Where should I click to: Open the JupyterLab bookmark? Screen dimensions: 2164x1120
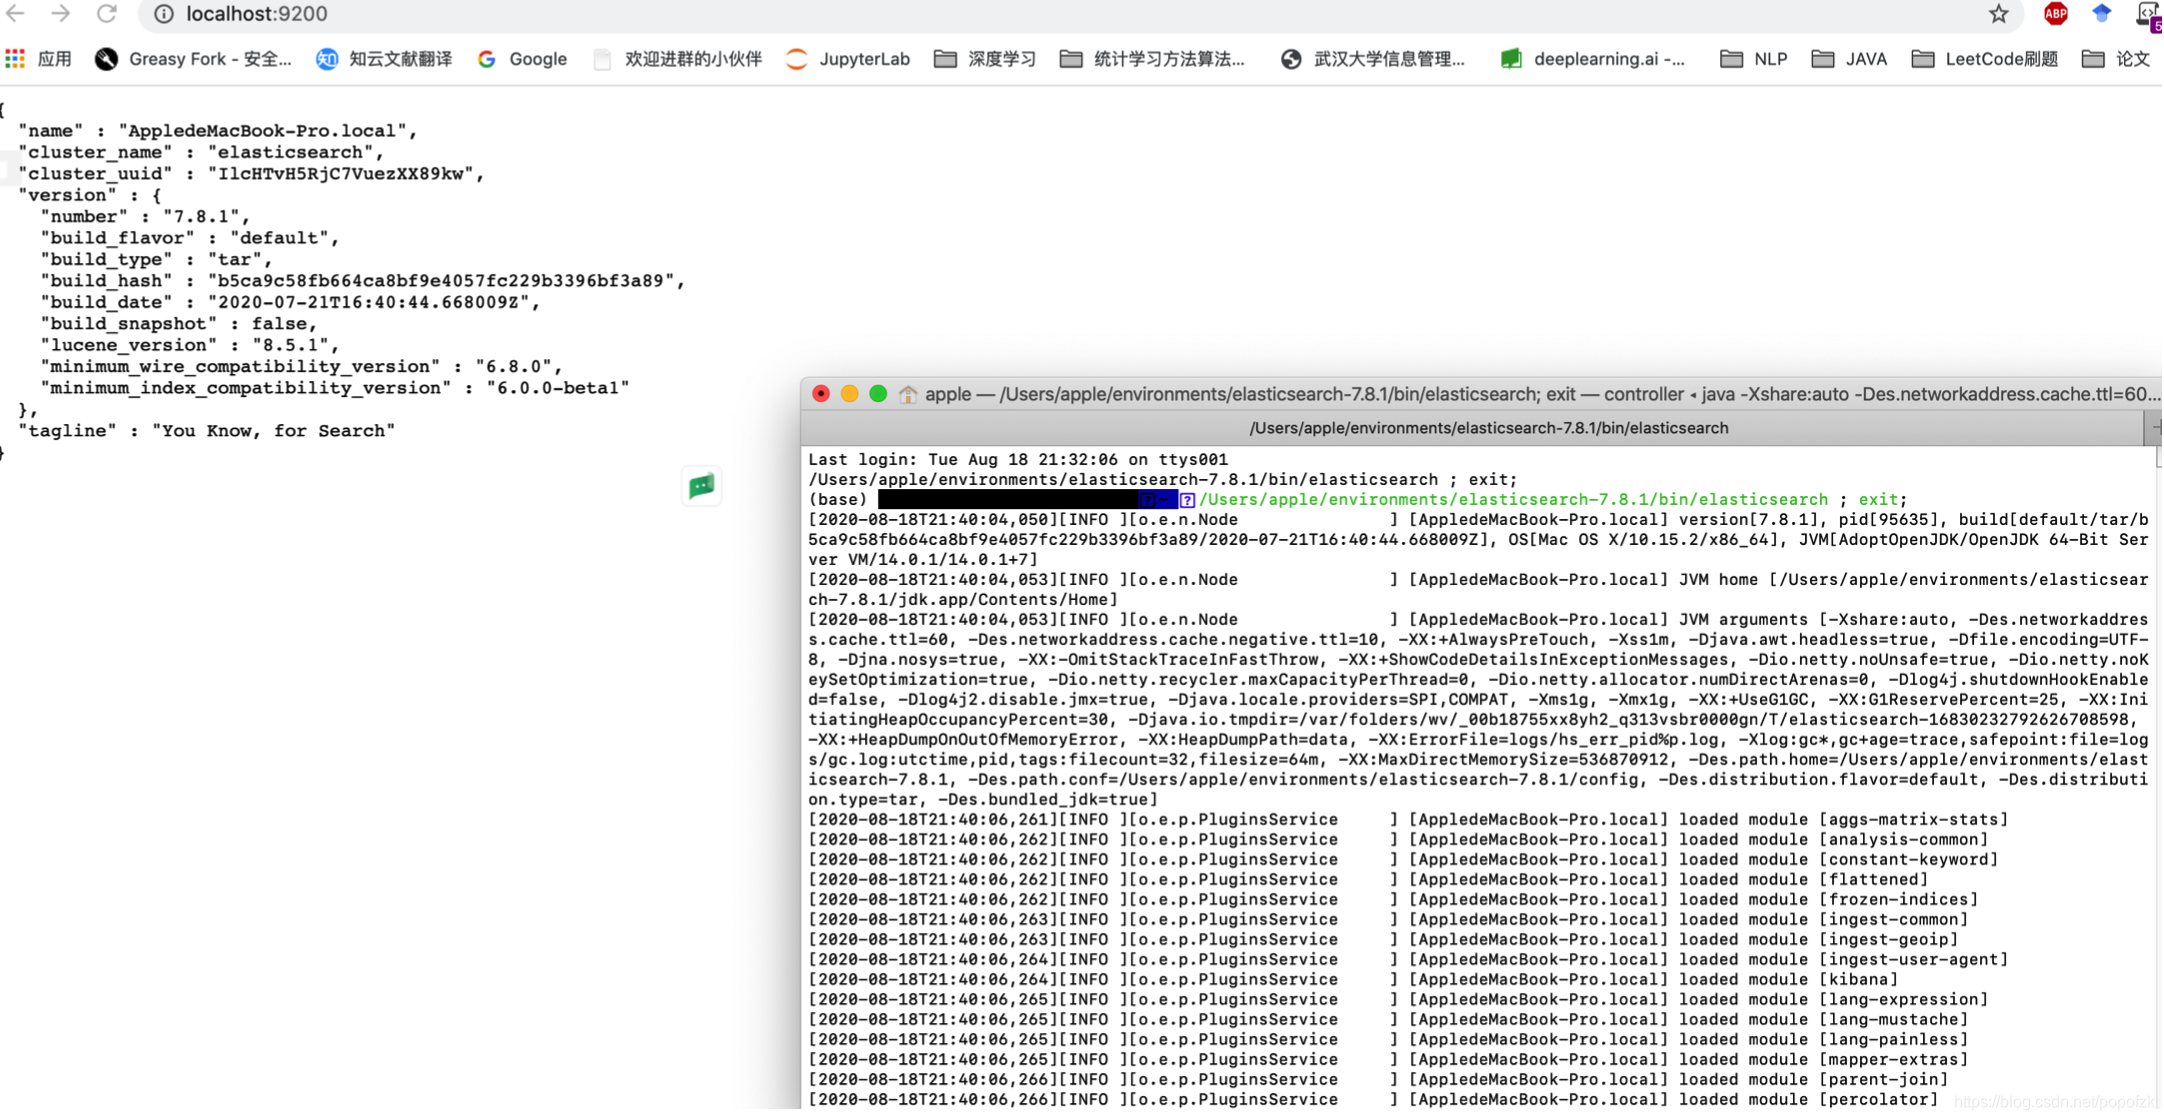click(848, 59)
